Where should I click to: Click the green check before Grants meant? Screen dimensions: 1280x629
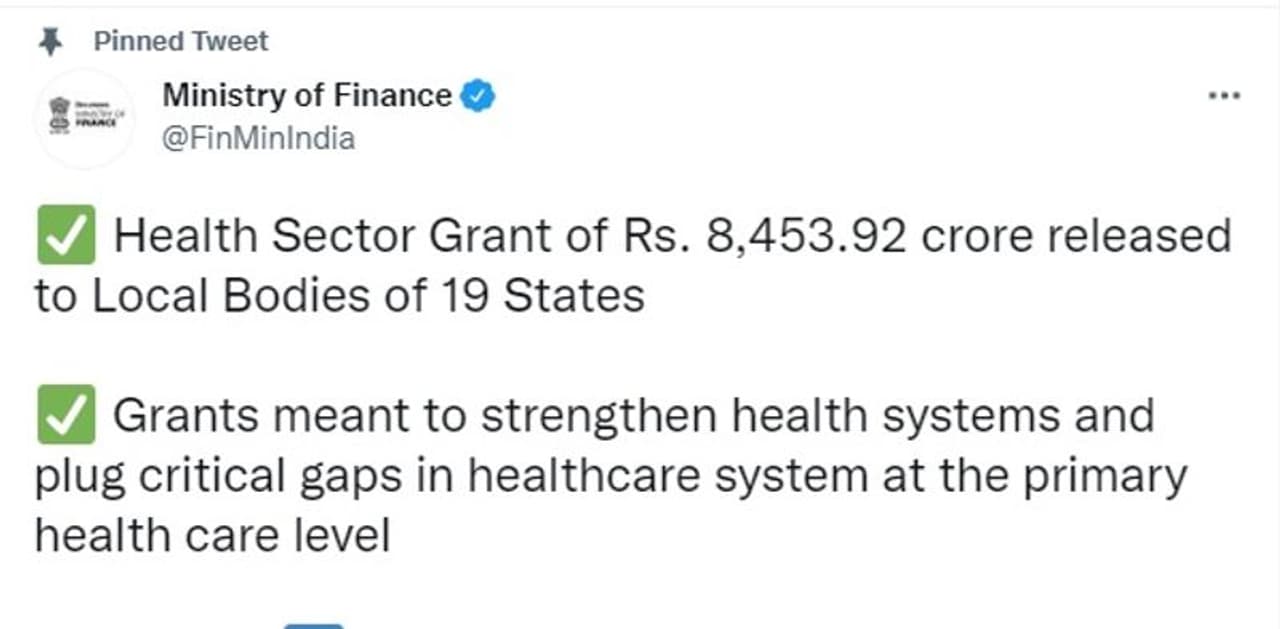(66, 414)
